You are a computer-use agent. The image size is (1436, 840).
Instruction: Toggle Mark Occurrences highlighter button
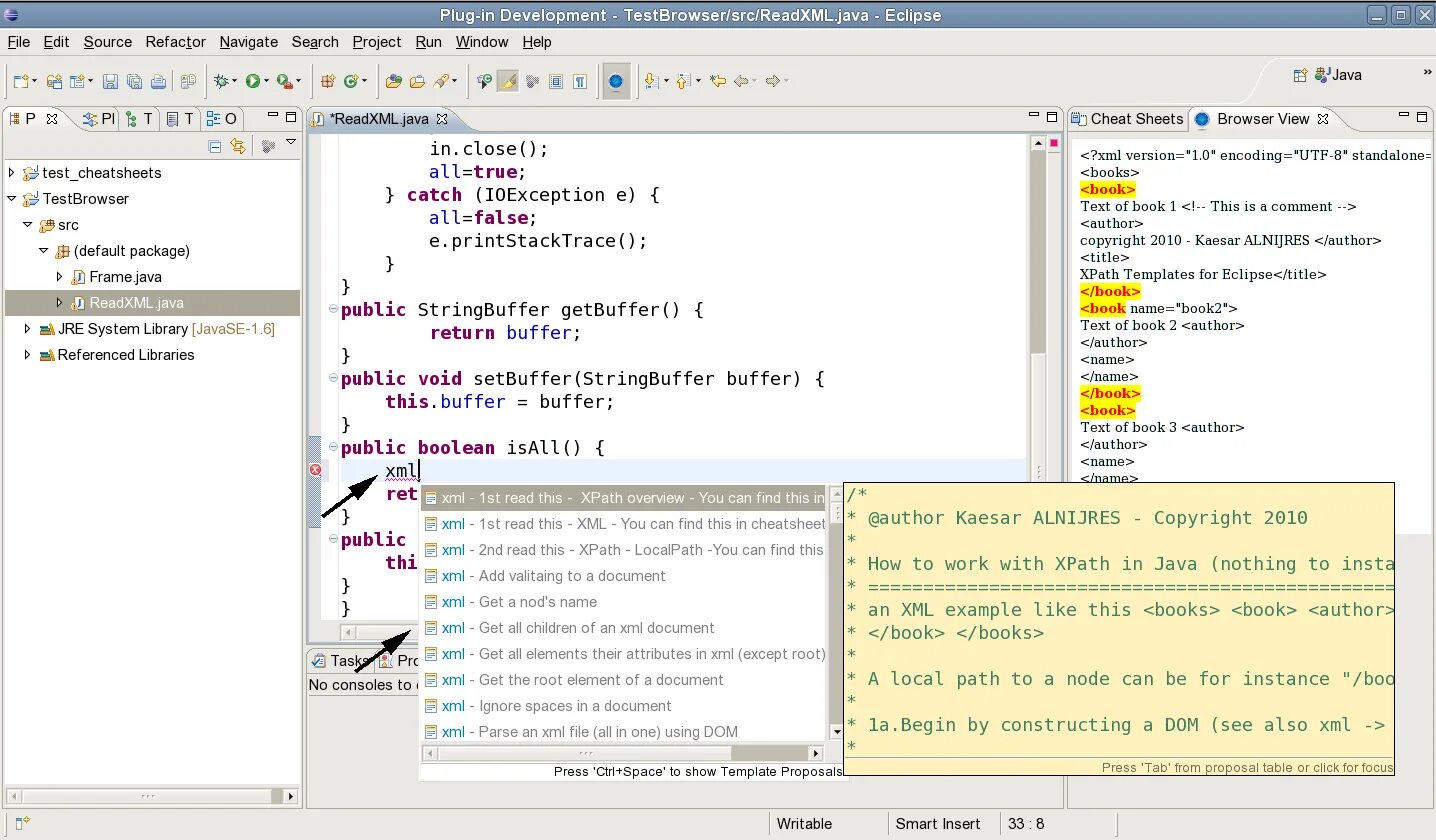point(508,82)
